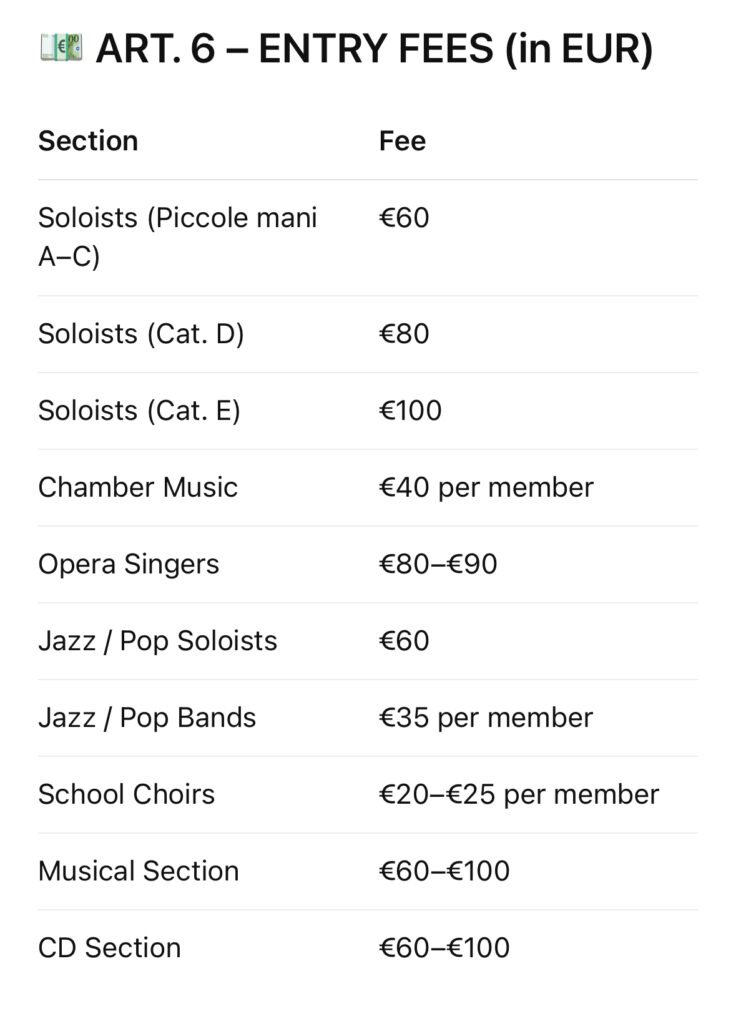The height and width of the screenshot is (1024, 736).
Task: Select the €35 per member fee
Action: point(486,717)
